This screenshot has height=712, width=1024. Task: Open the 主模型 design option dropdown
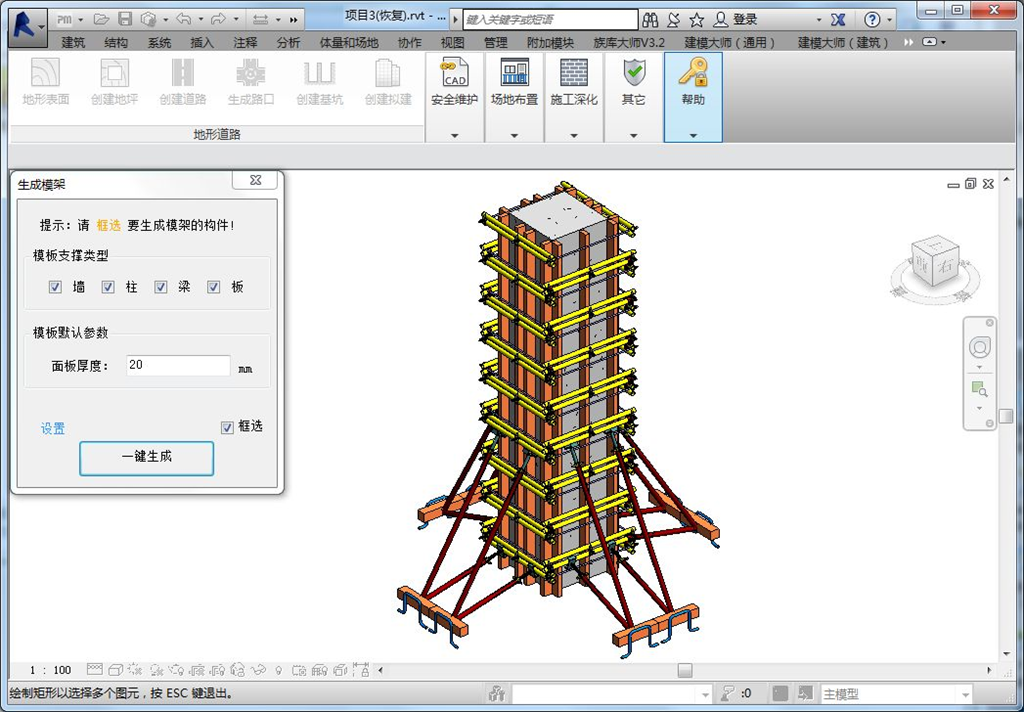point(896,694)
